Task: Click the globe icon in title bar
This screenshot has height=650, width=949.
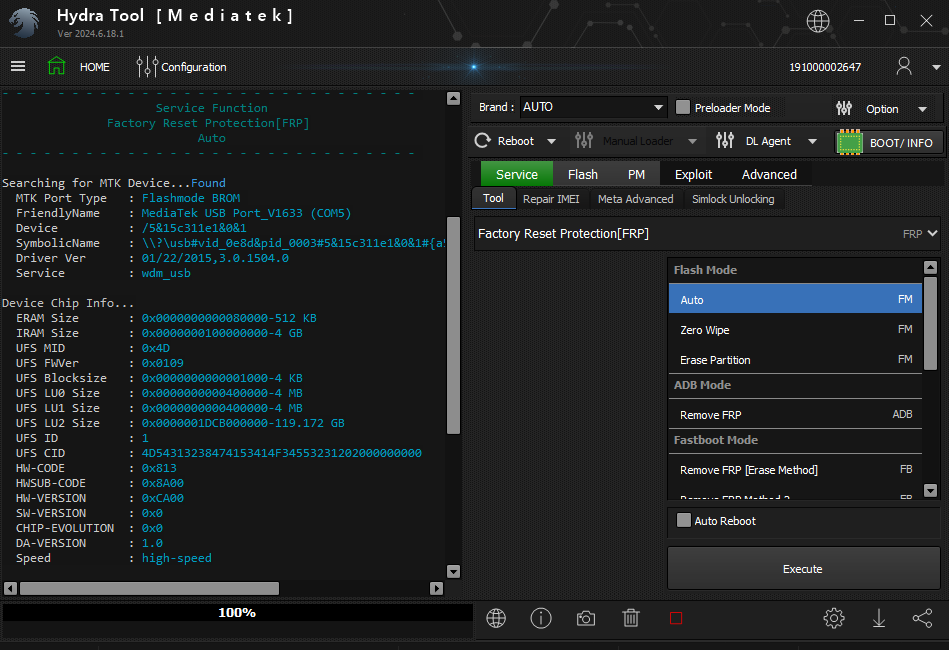Action: pos(818,21)
